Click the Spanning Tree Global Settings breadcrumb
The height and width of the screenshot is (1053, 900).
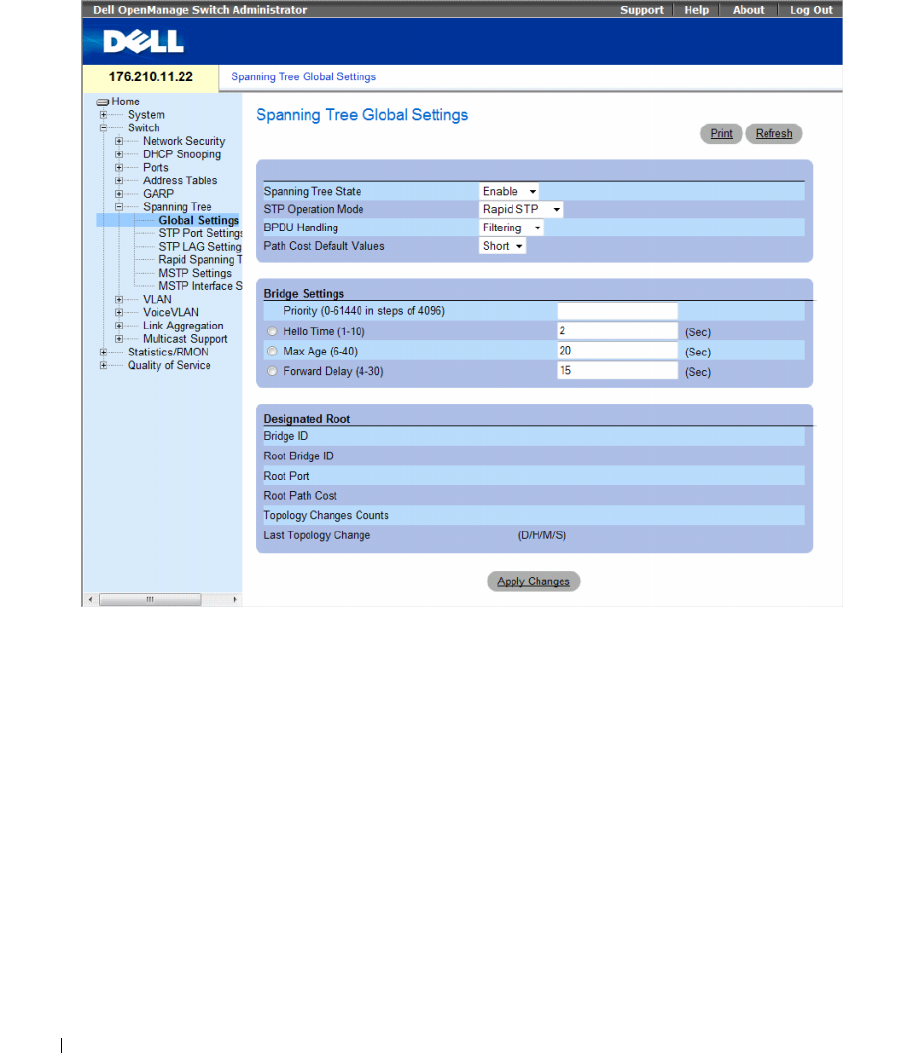pyautogui.click(x=304, y=77)
